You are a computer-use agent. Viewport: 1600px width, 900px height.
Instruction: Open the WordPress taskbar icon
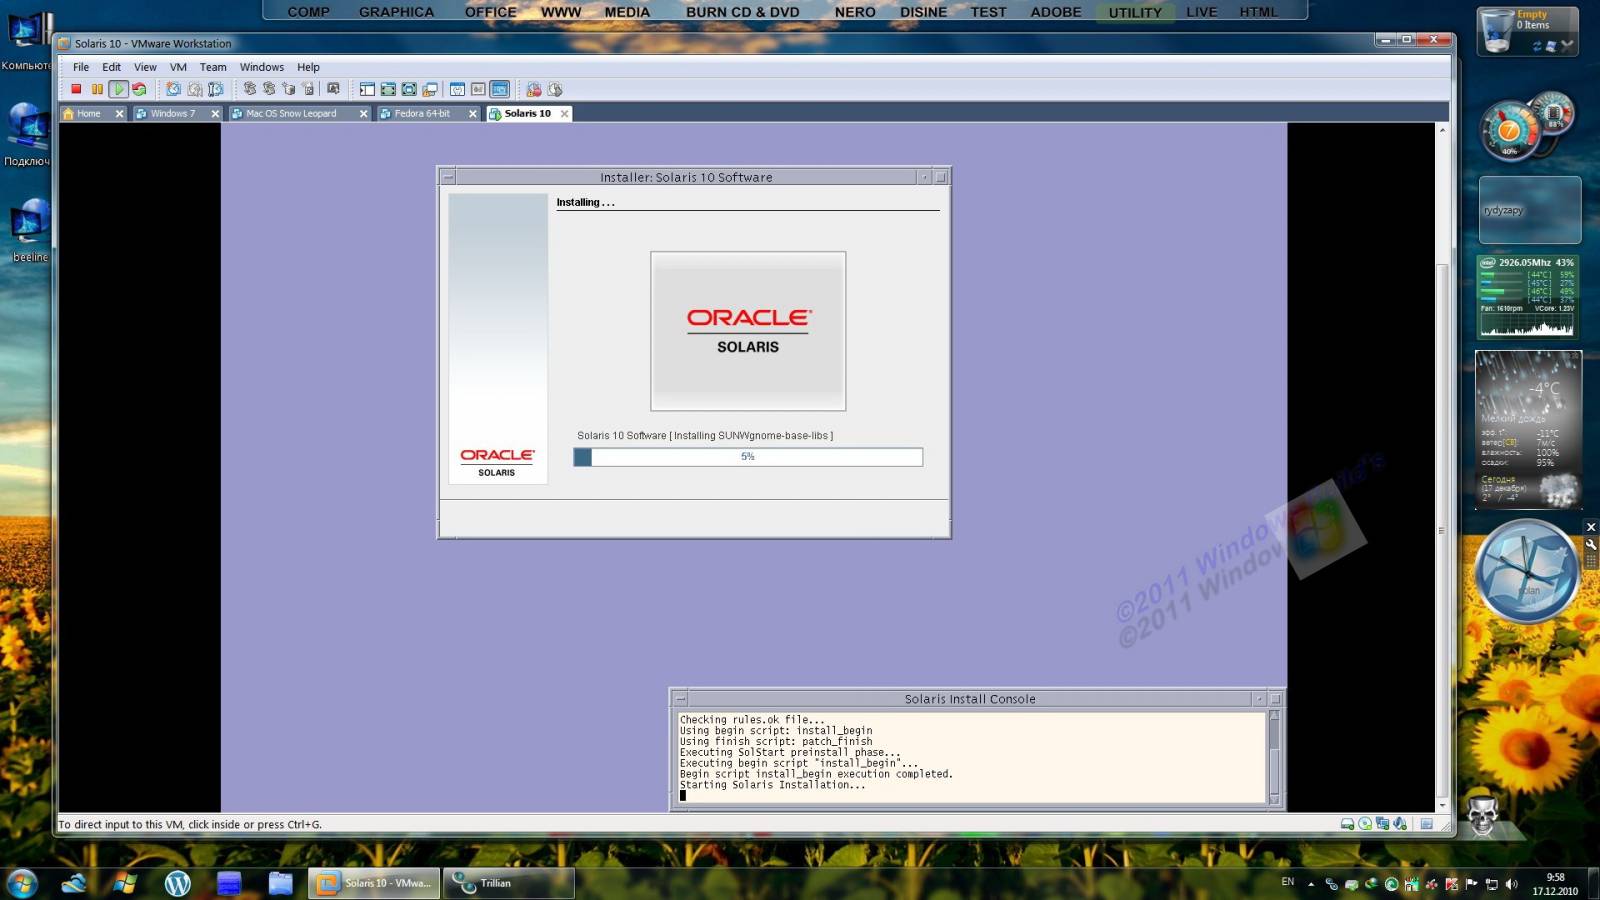pyautogui.click(x=177, y=883)
